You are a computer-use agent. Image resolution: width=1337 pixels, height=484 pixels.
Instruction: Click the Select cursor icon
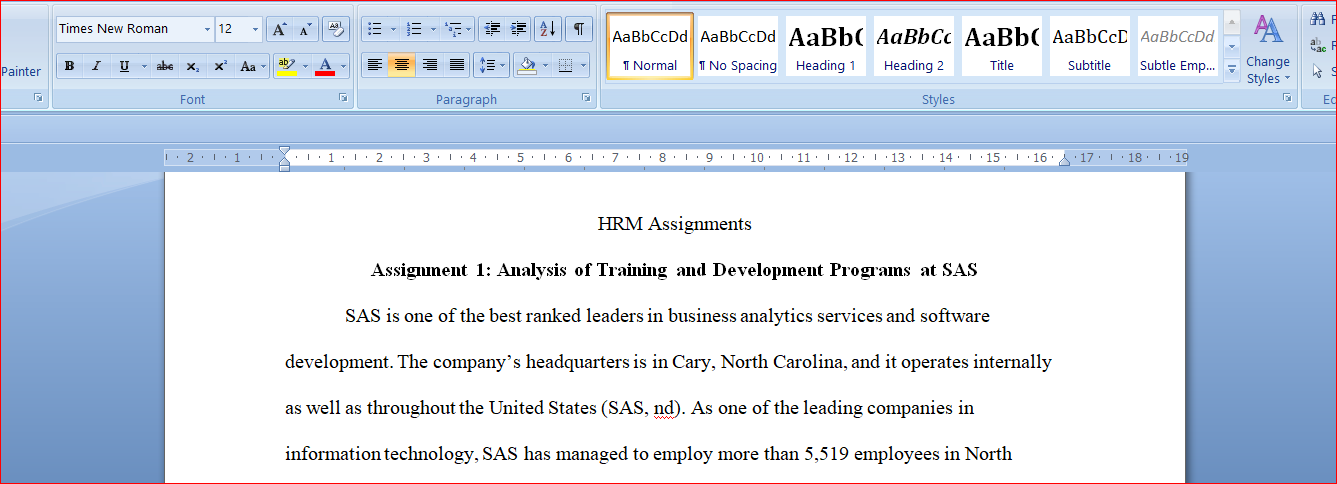(1318, 71)
